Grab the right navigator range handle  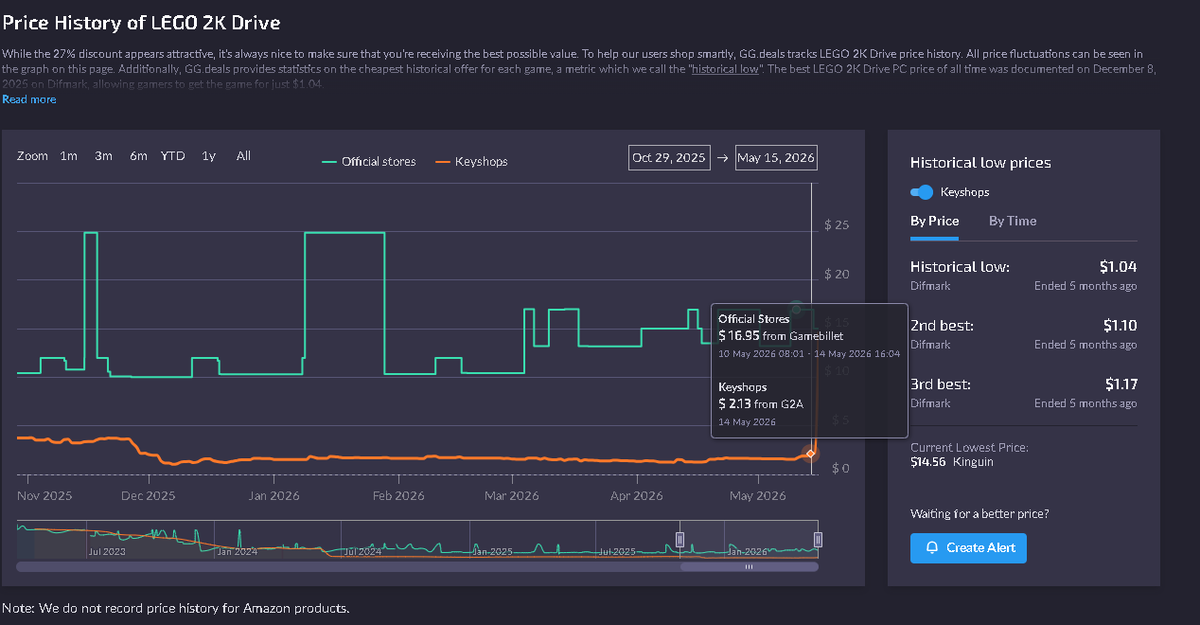click(x=818, y=540)
